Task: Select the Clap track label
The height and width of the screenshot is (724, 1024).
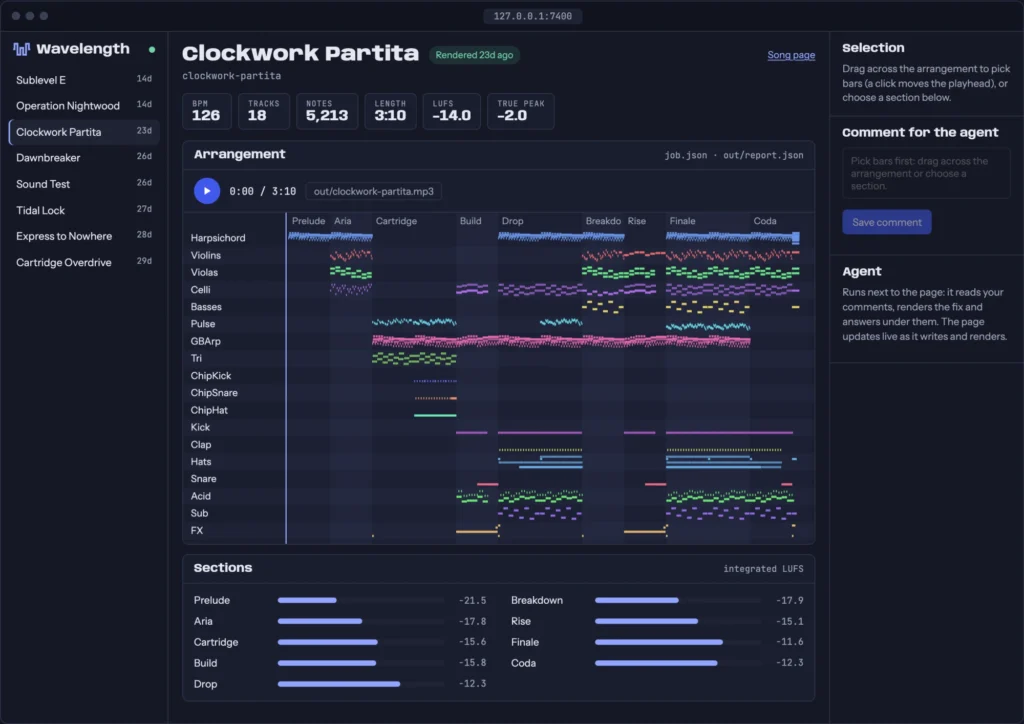Action: click(200, 445)
